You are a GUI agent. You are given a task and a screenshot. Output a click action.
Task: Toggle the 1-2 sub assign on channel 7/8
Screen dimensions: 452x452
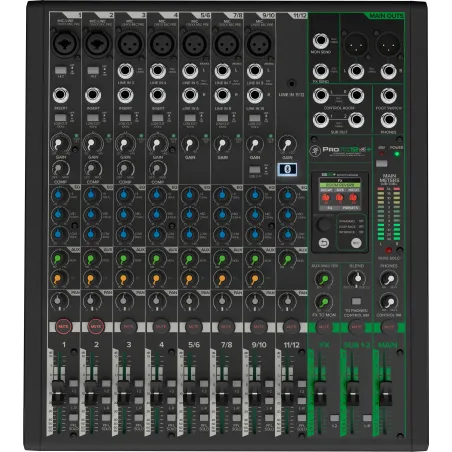[236, 383]
